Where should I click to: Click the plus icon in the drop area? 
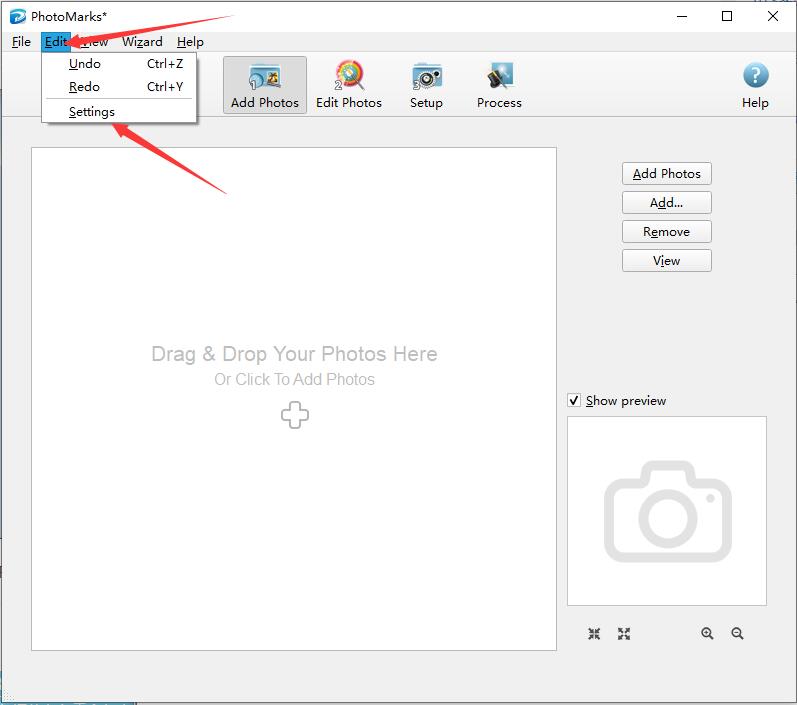(x=295, y=415)
